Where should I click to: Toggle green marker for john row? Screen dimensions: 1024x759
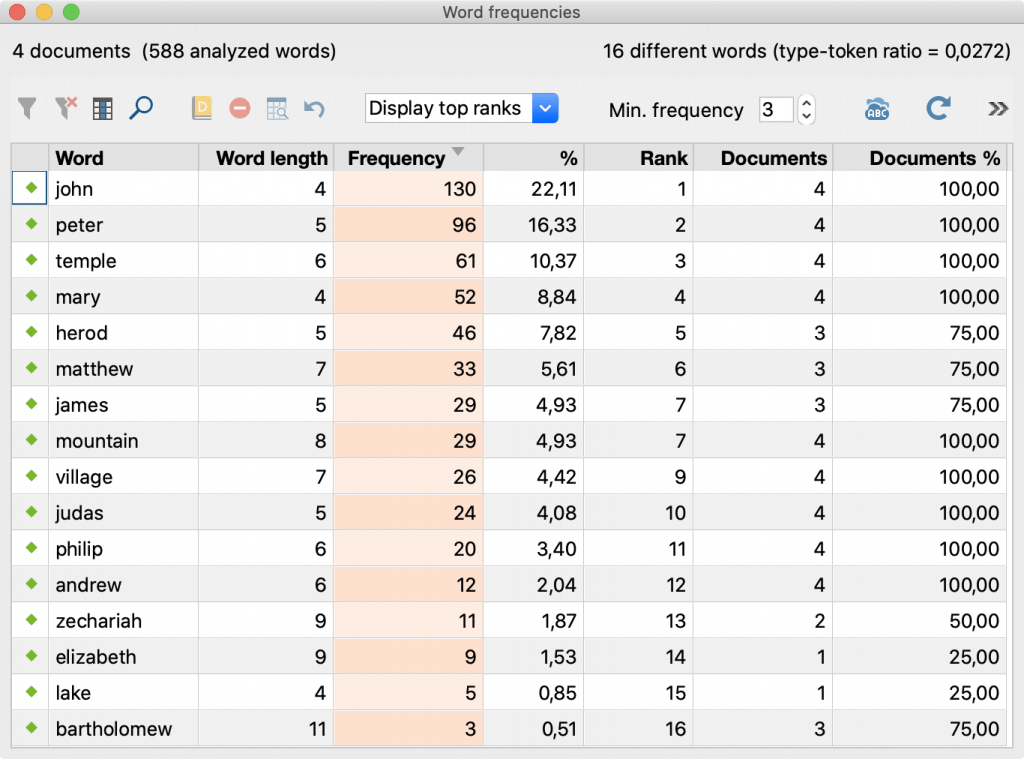tap(30, 188)
